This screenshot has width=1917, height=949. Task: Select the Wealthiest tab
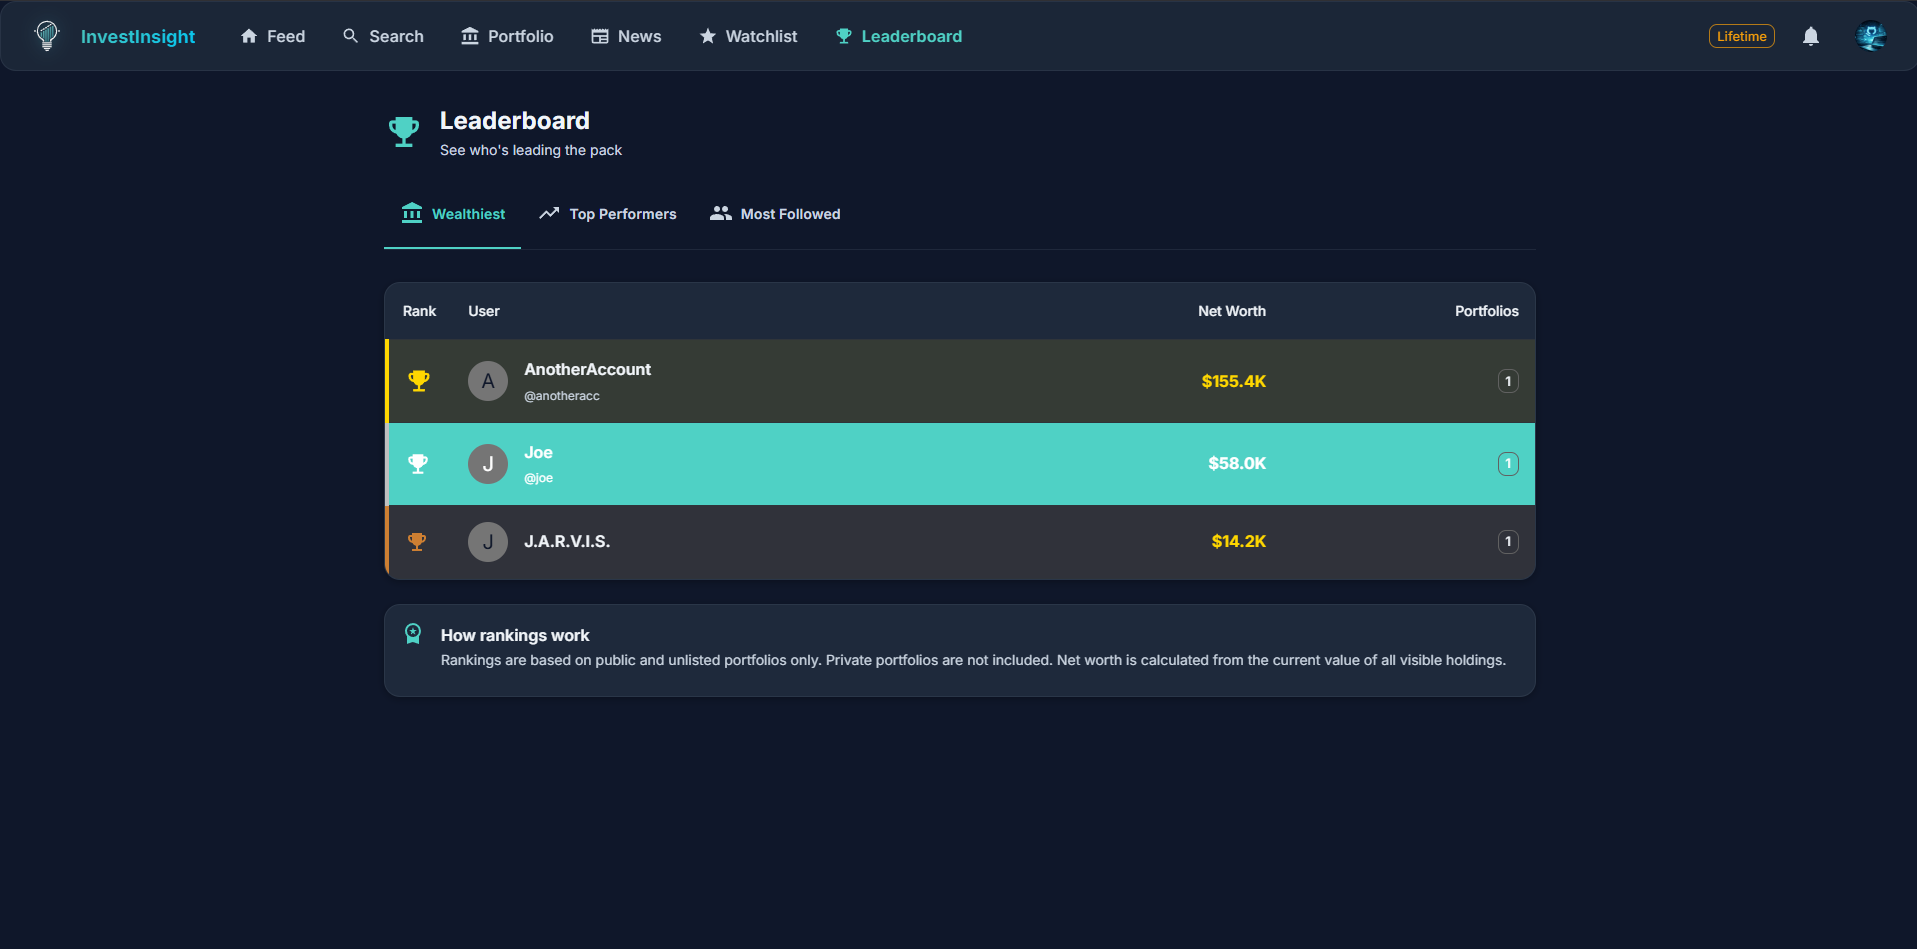[452, 214]
